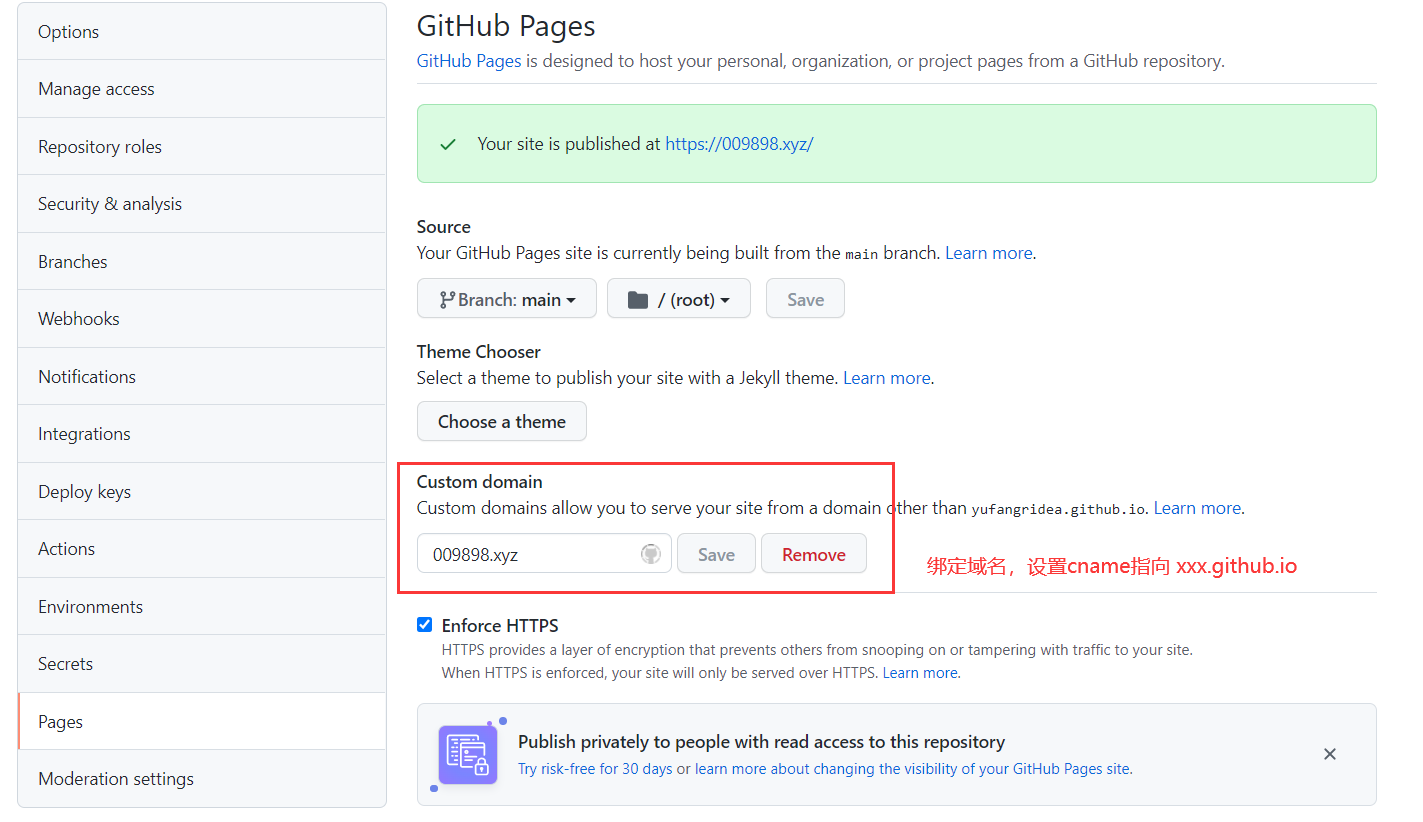Open Notifications in the sidebar
Screen dimensions: 1423x822
coord(202,377)
